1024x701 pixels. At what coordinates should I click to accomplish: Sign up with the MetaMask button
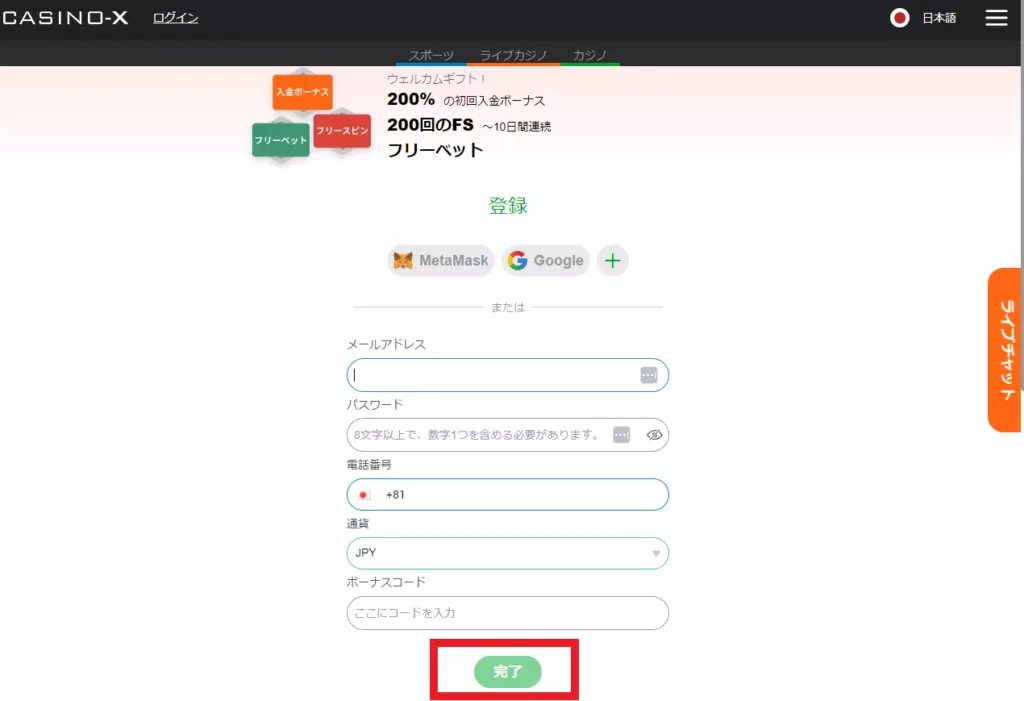click(x=441, y=261)
